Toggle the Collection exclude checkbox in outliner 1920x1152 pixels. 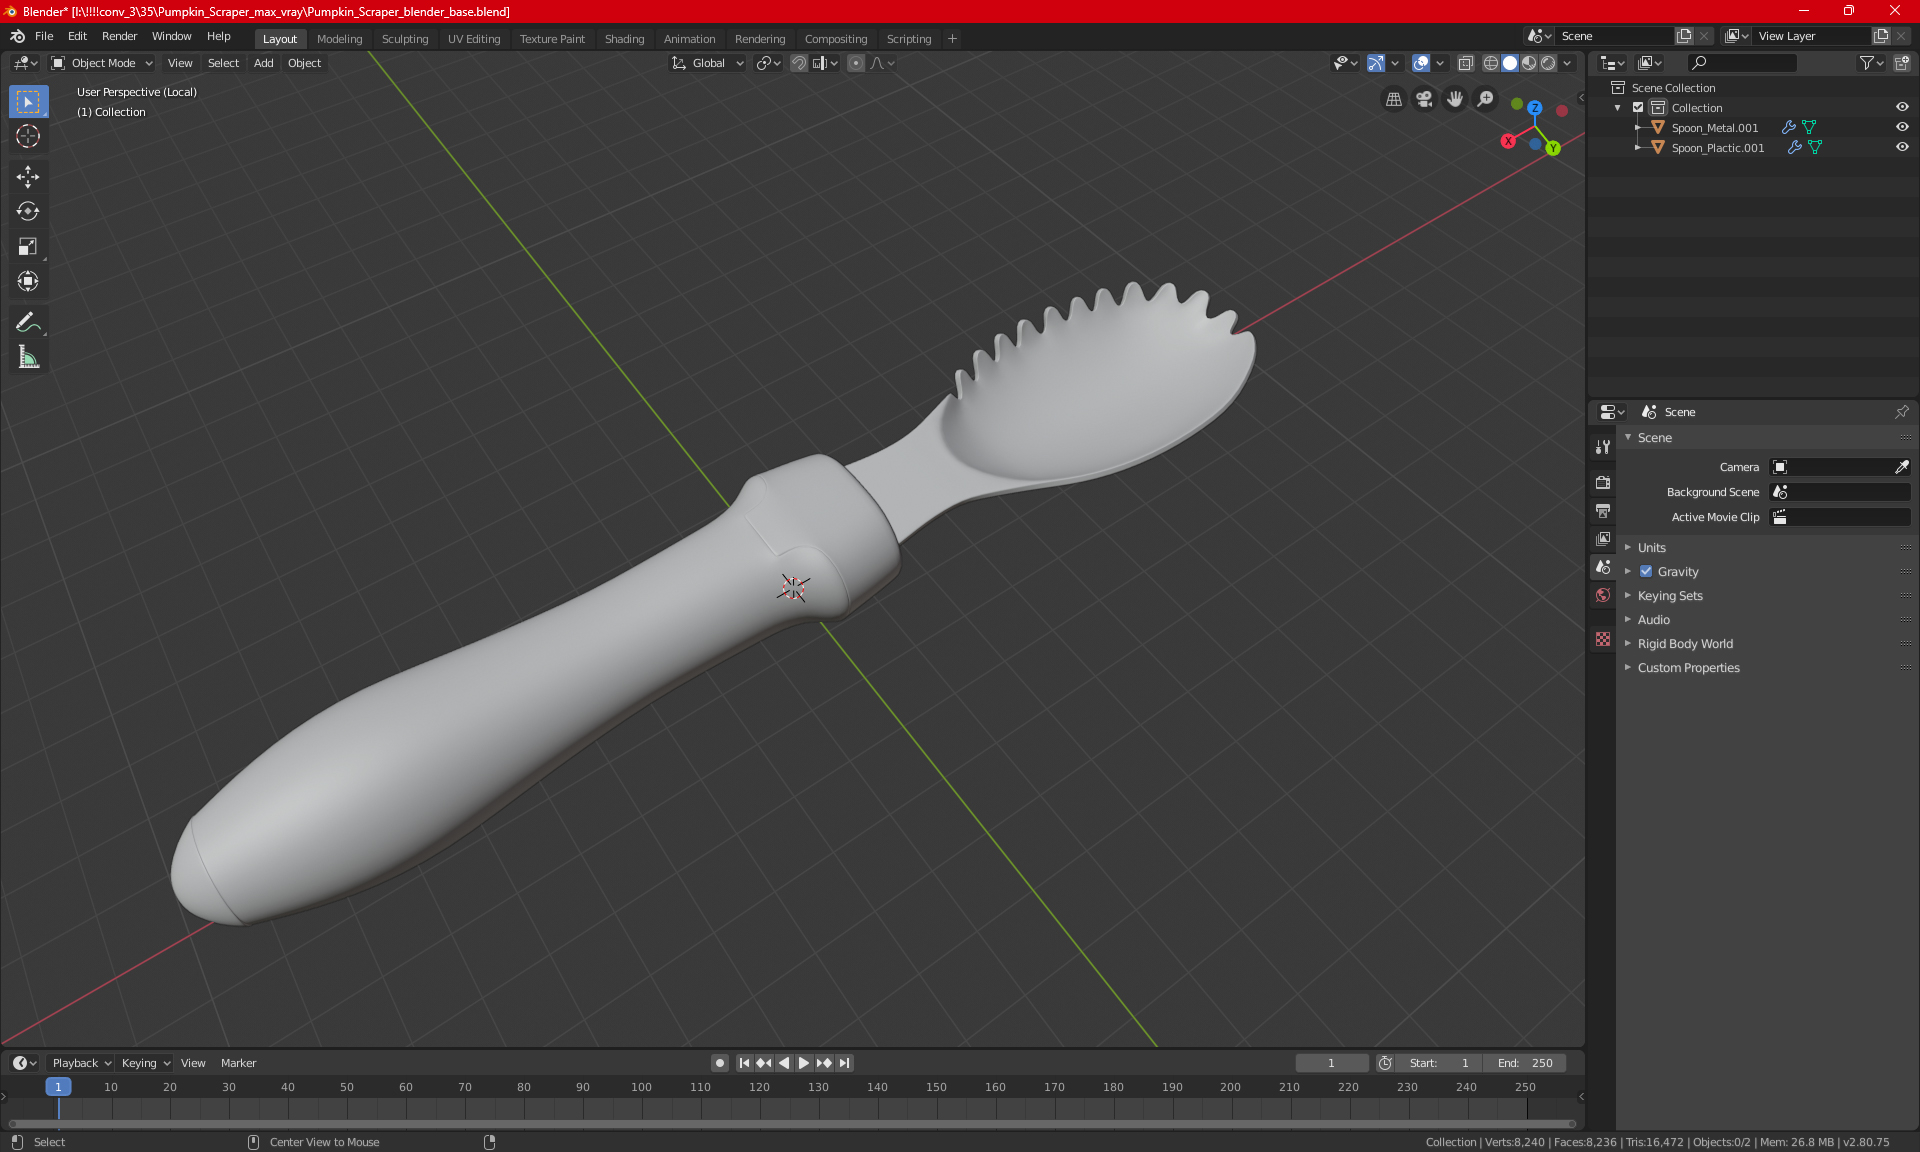click(x=1638, y=107)
